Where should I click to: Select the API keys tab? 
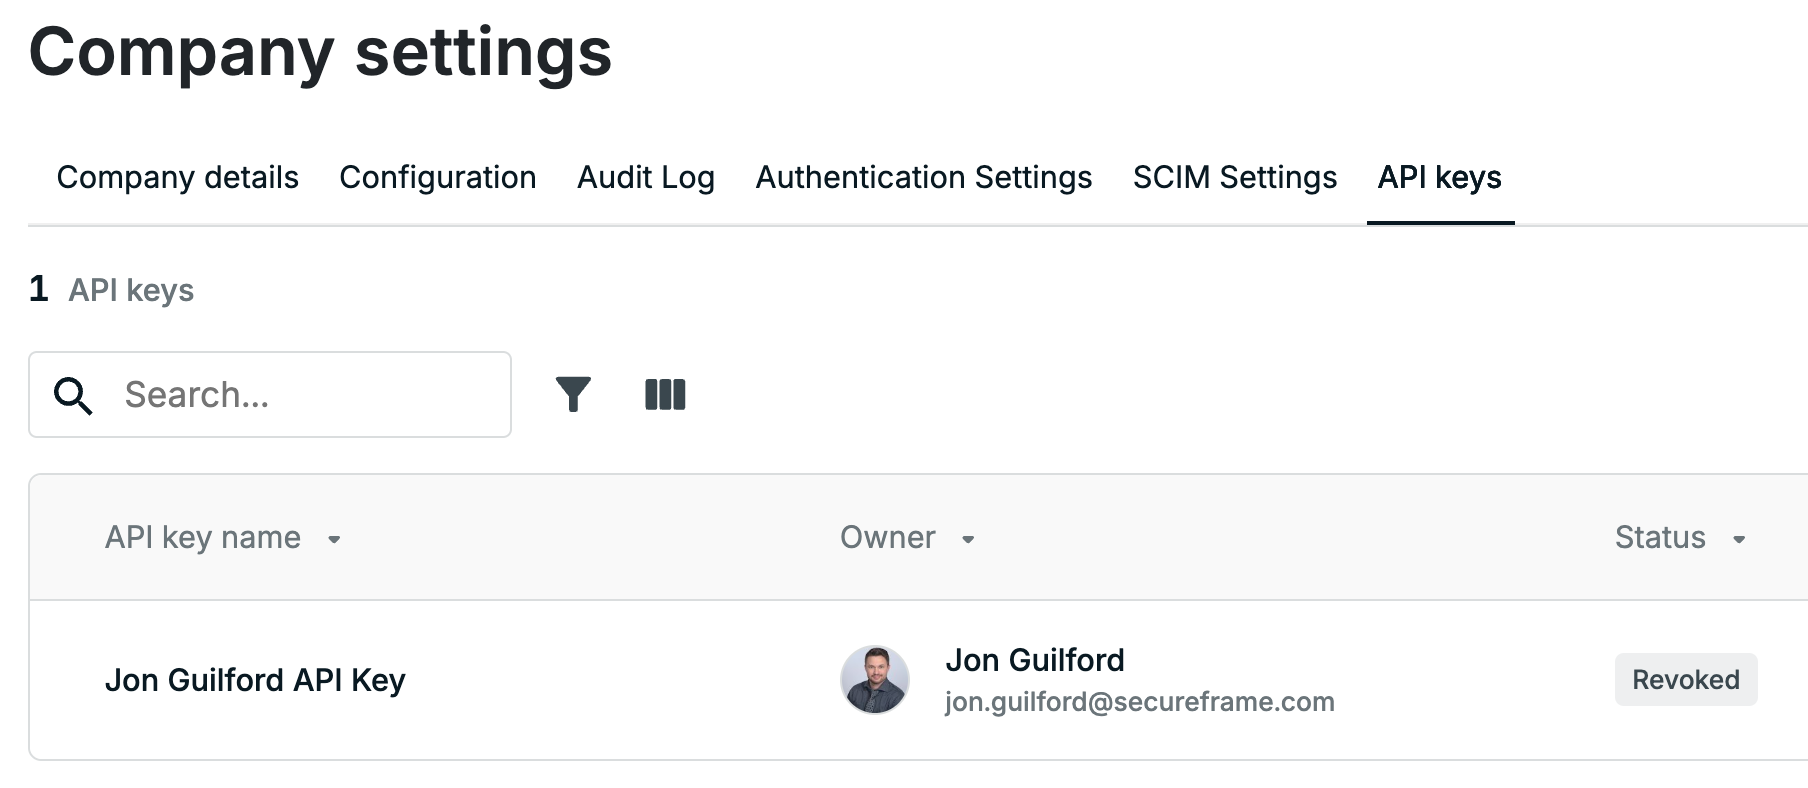tap(1440, 177)
